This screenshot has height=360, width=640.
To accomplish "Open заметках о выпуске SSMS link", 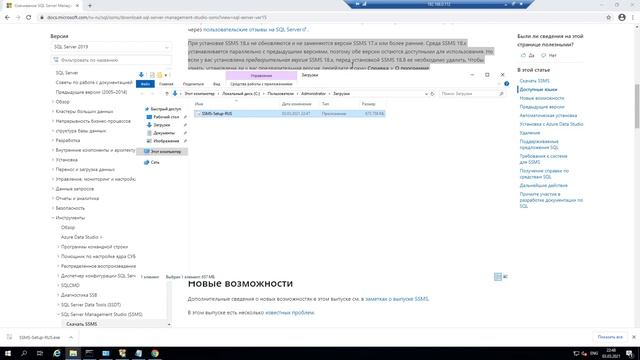I will 397,299.
